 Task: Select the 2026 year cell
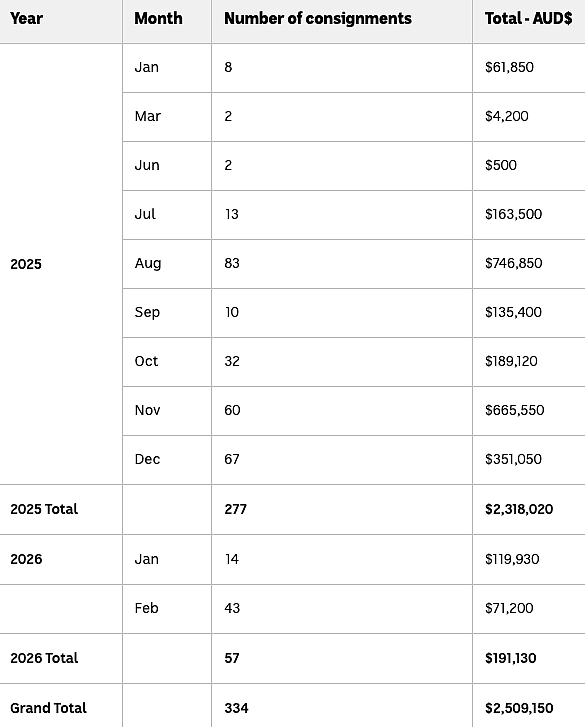(x=26, y=559)
